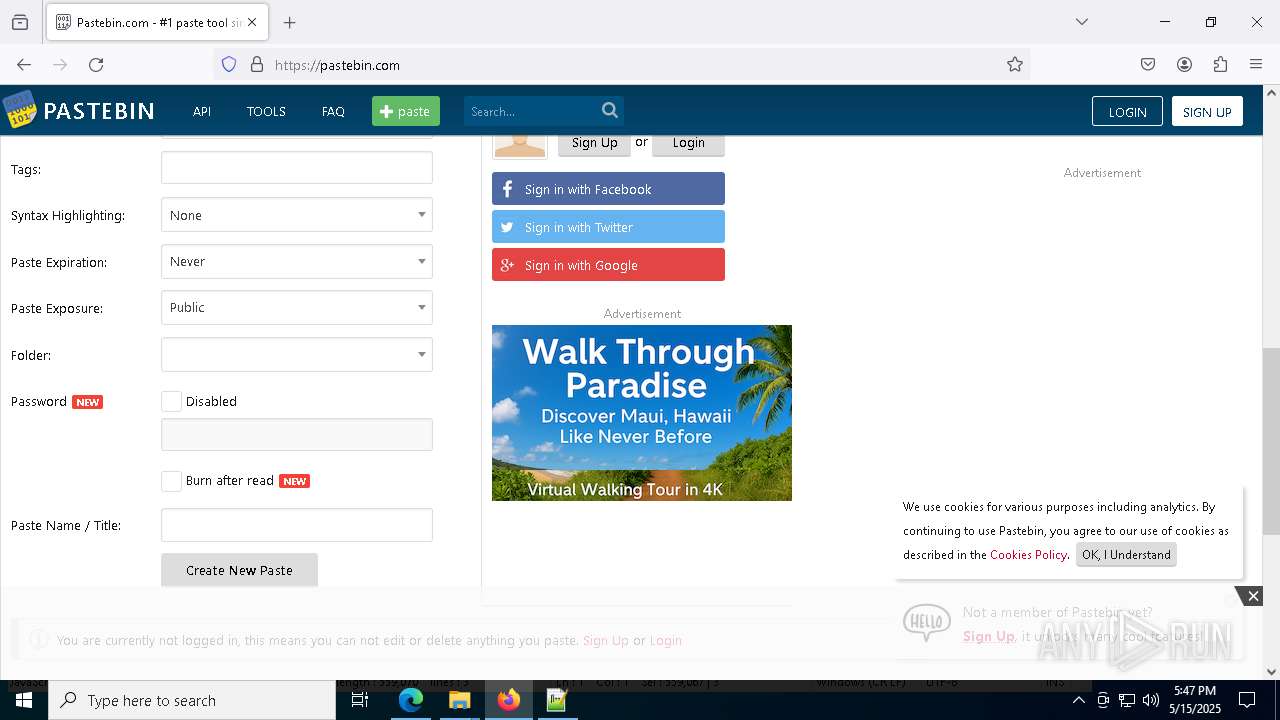Screen dimensions: 1280x720
Task: Sign in with Google
Action: coord(608,265)
